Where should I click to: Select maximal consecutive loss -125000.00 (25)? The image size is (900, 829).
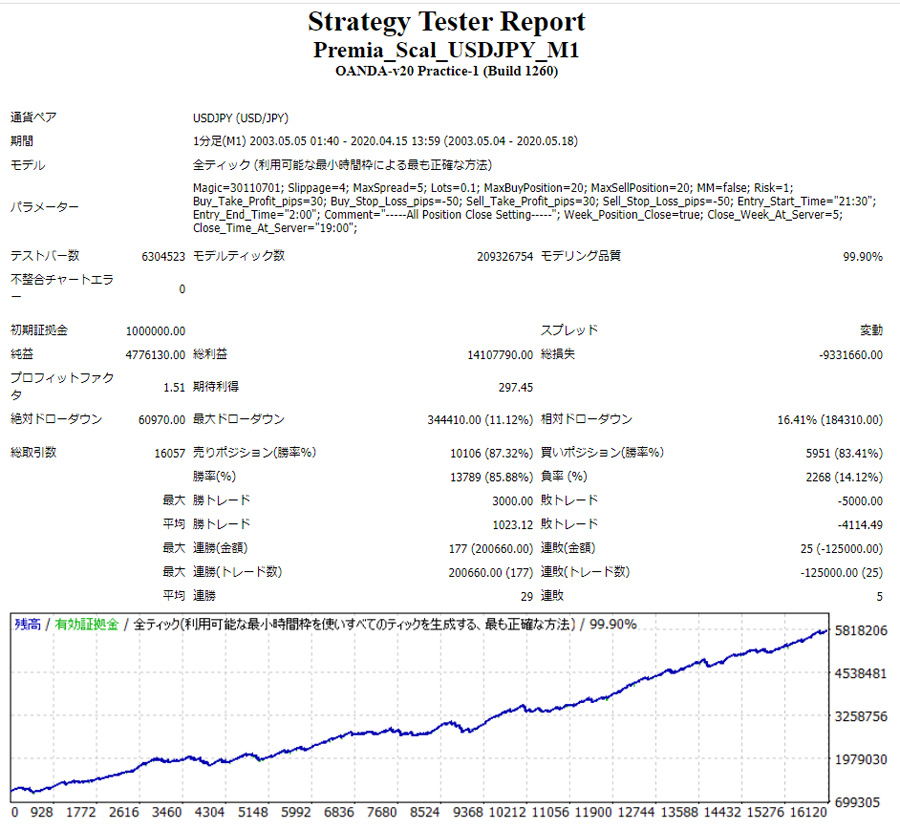click(x=841, y=573)
